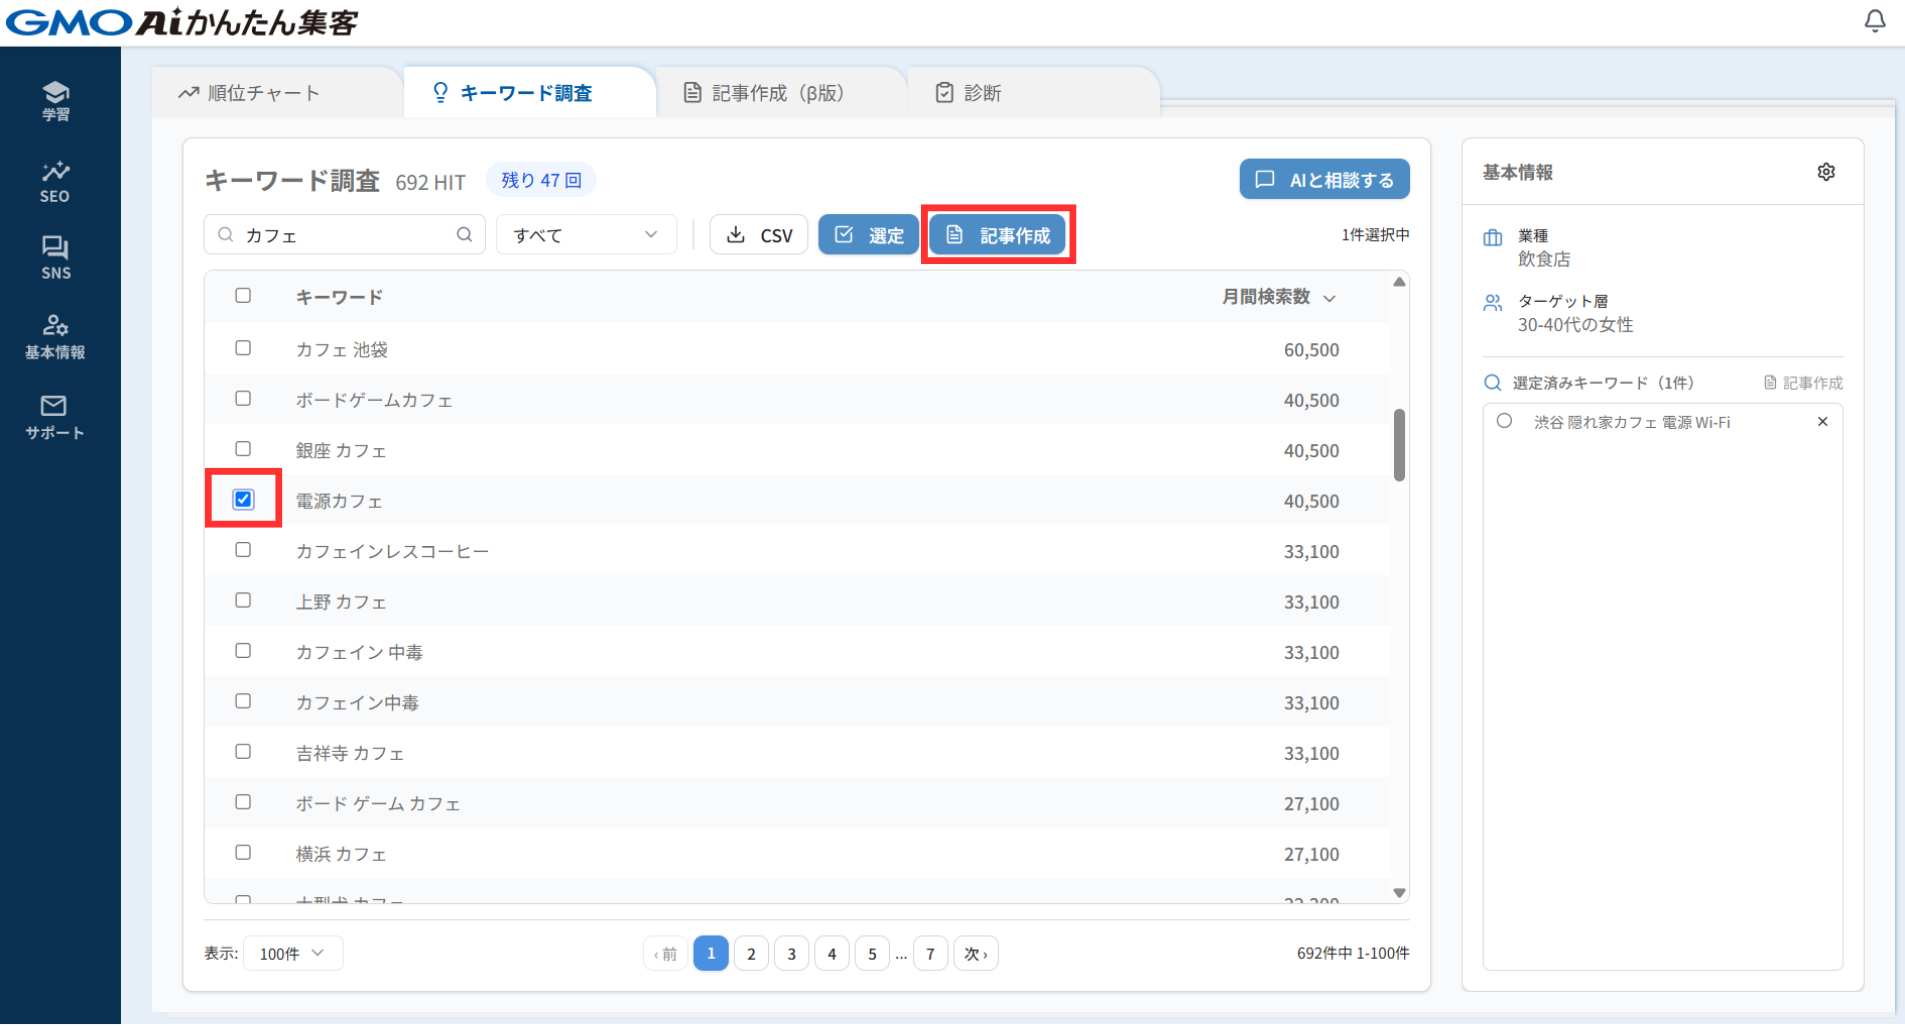The width and height of the screenshot is (1905, 1026).
Task: Open the 基本情報 sidebar section
Action: 55,336
